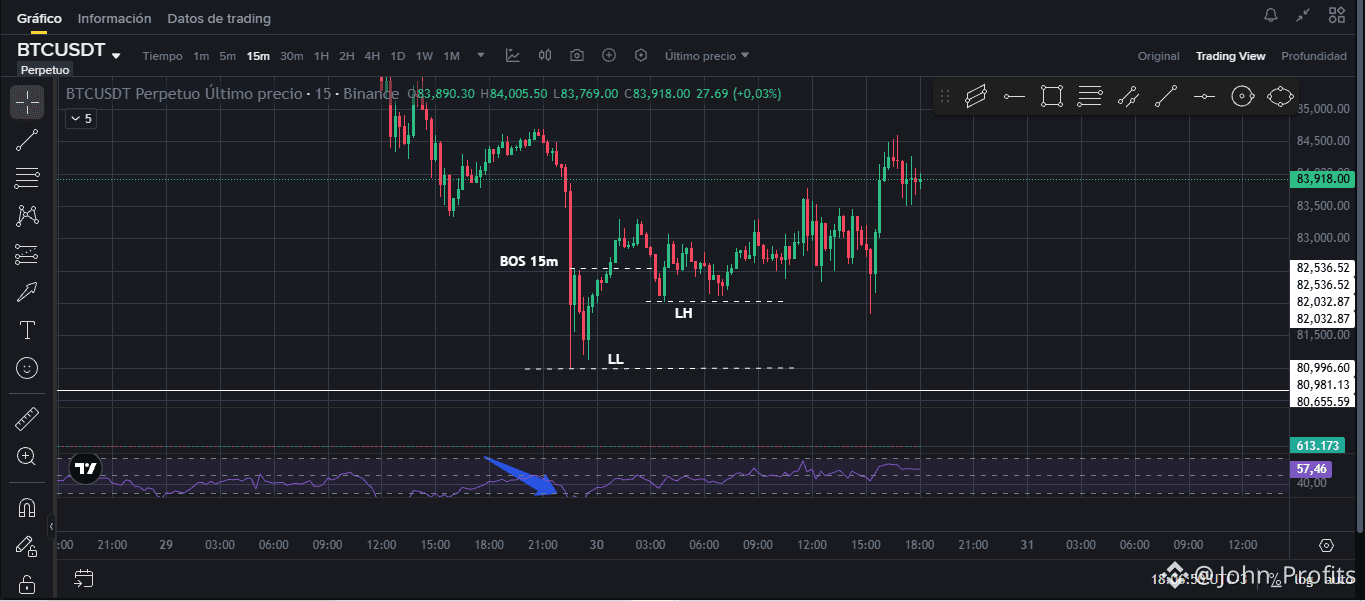Switch to Original chart view
Viewport: 1365px width, 601px height.
pos(1159,56)
